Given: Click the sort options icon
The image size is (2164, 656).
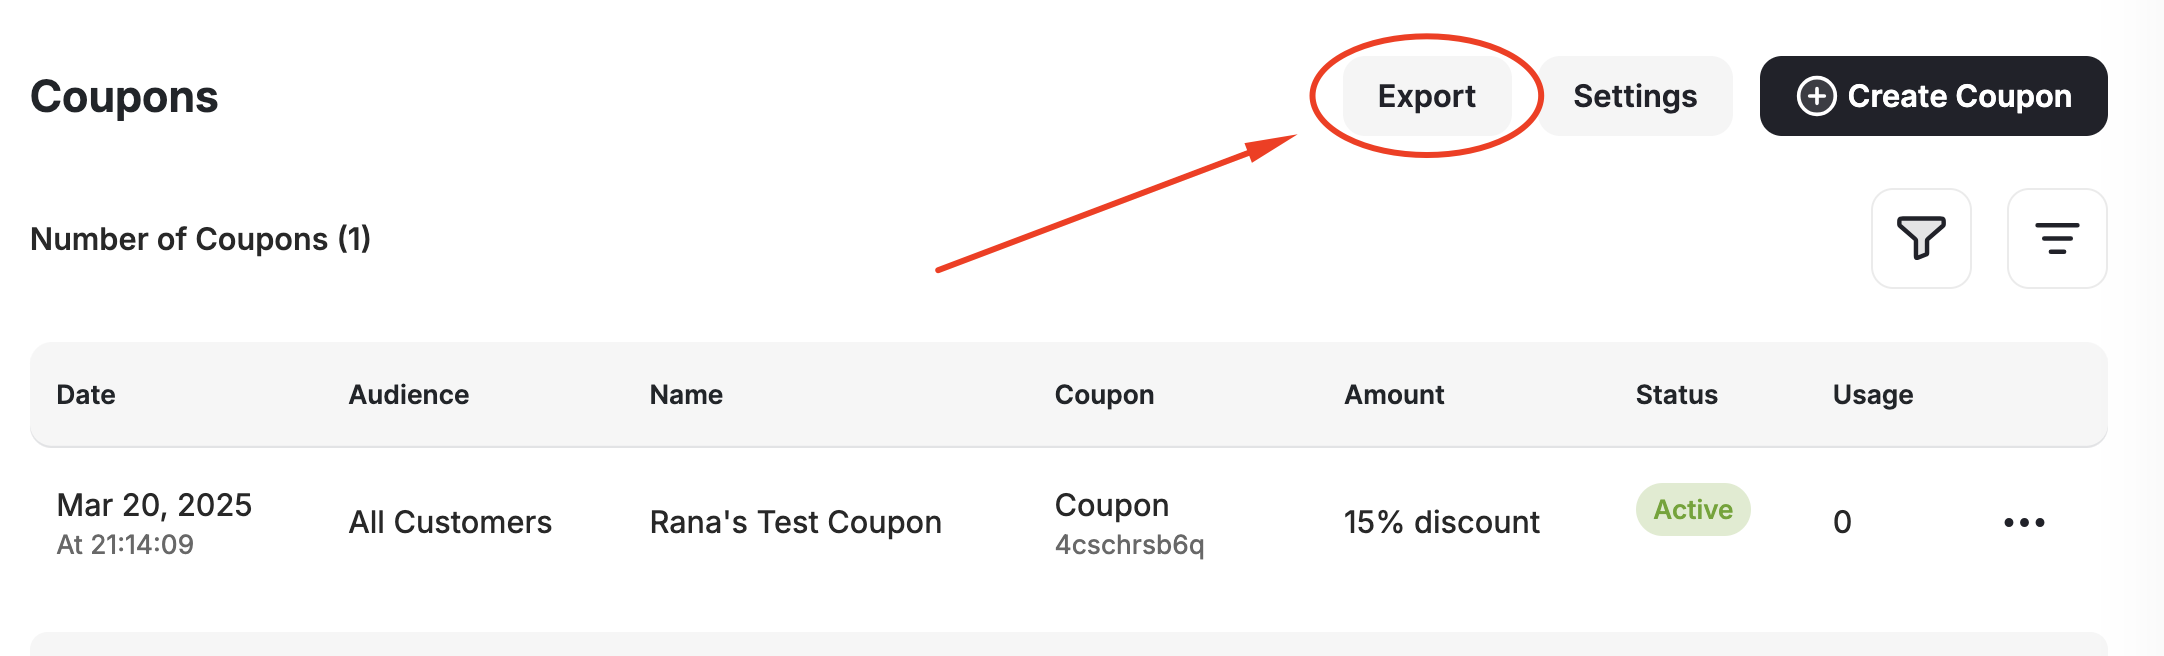Looking at the screenshot, I should (x=2056, y=239).
